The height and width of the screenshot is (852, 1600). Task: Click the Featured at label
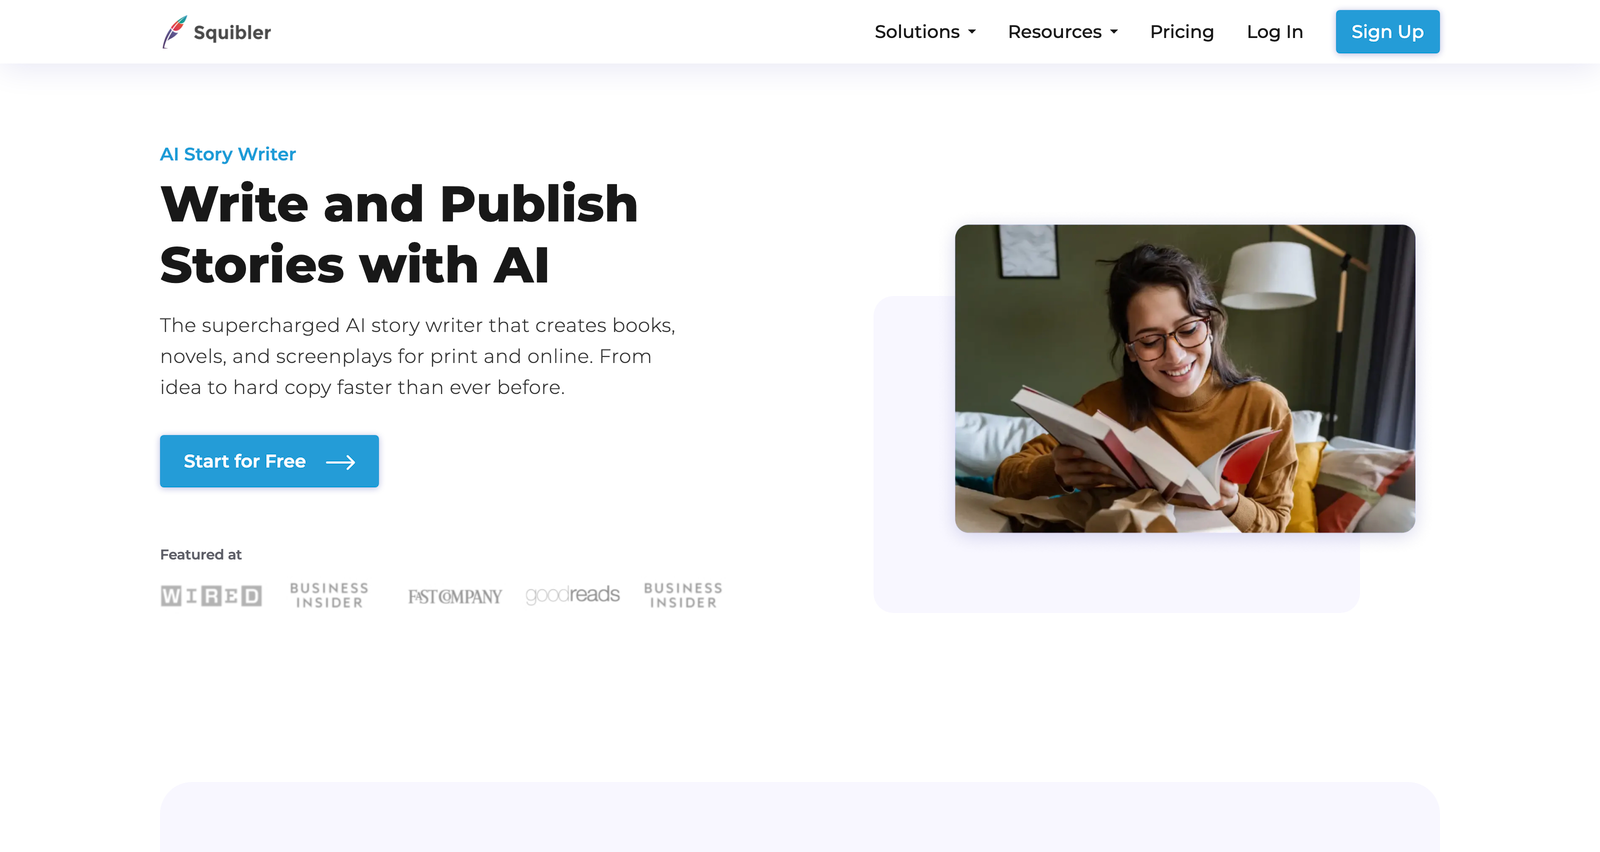tap(201, 555)
